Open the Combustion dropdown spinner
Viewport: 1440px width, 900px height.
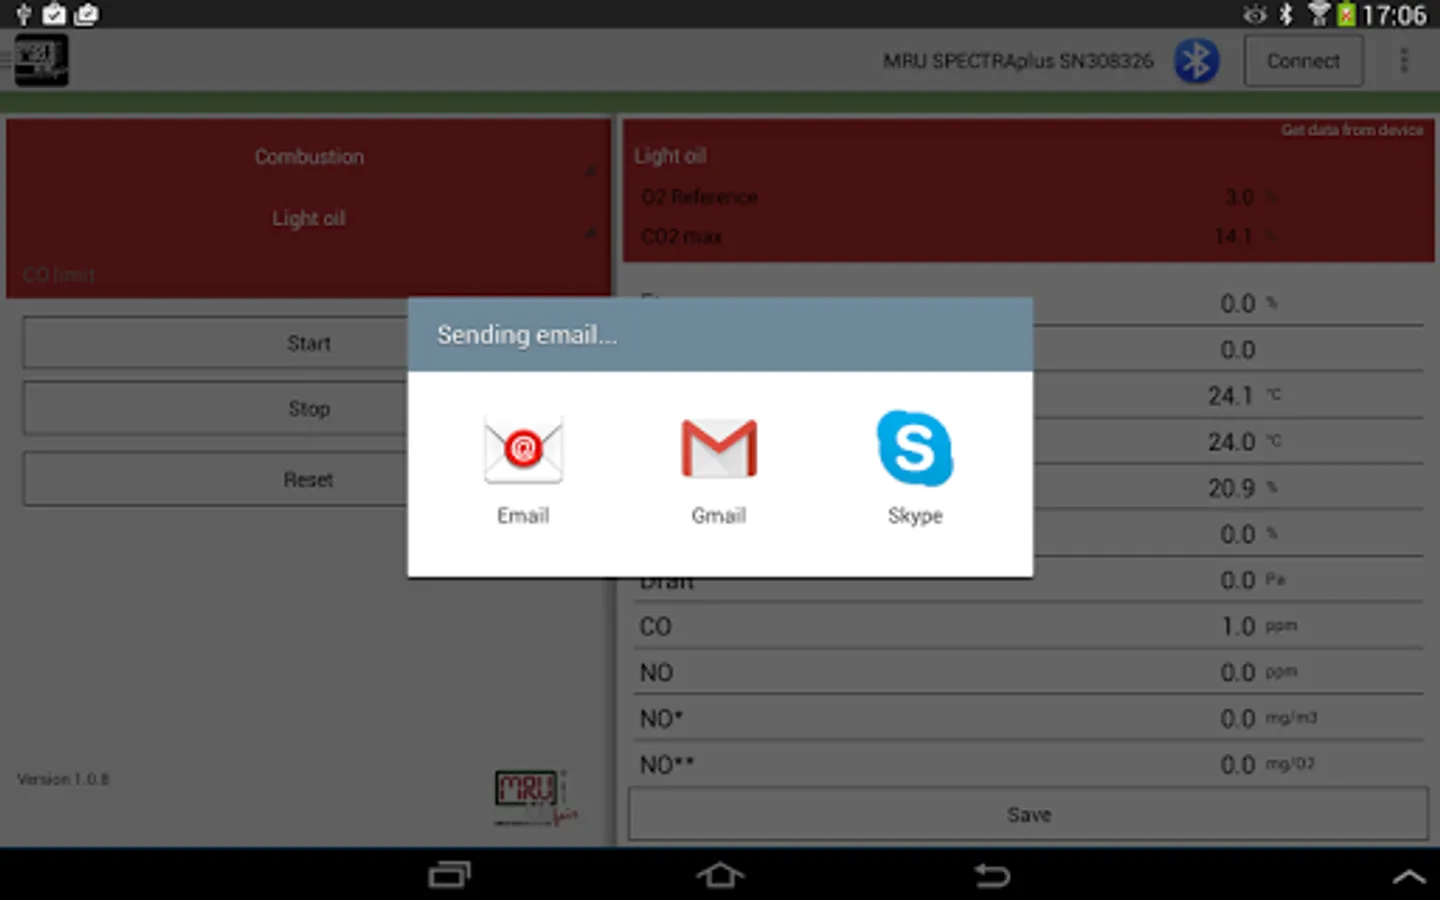click(308, 157)
